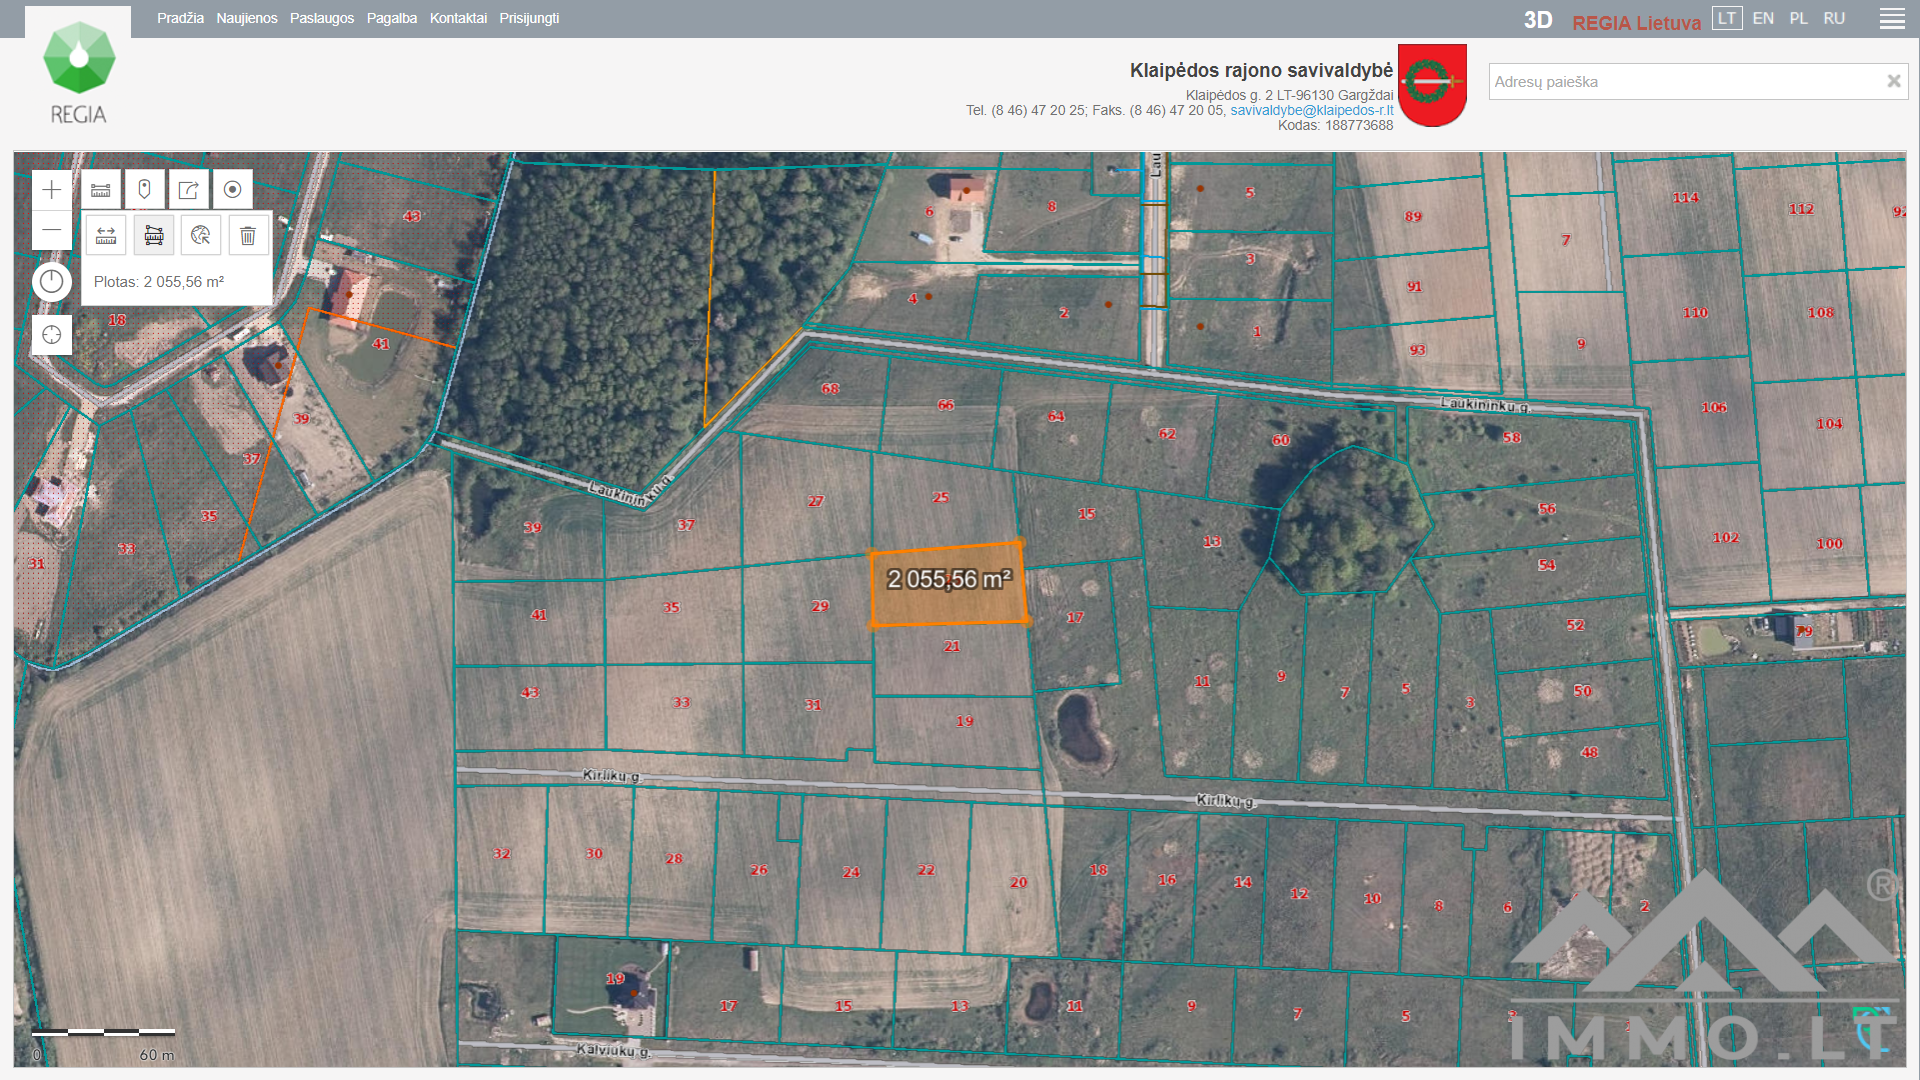Select LT language

coord(1727,18)
